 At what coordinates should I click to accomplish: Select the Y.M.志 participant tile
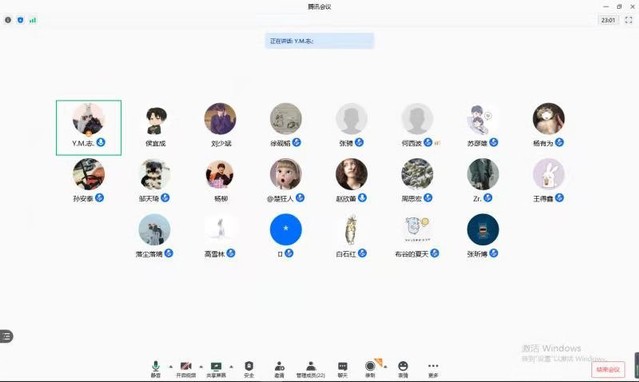pyautogui.click(x=89, y=128)
